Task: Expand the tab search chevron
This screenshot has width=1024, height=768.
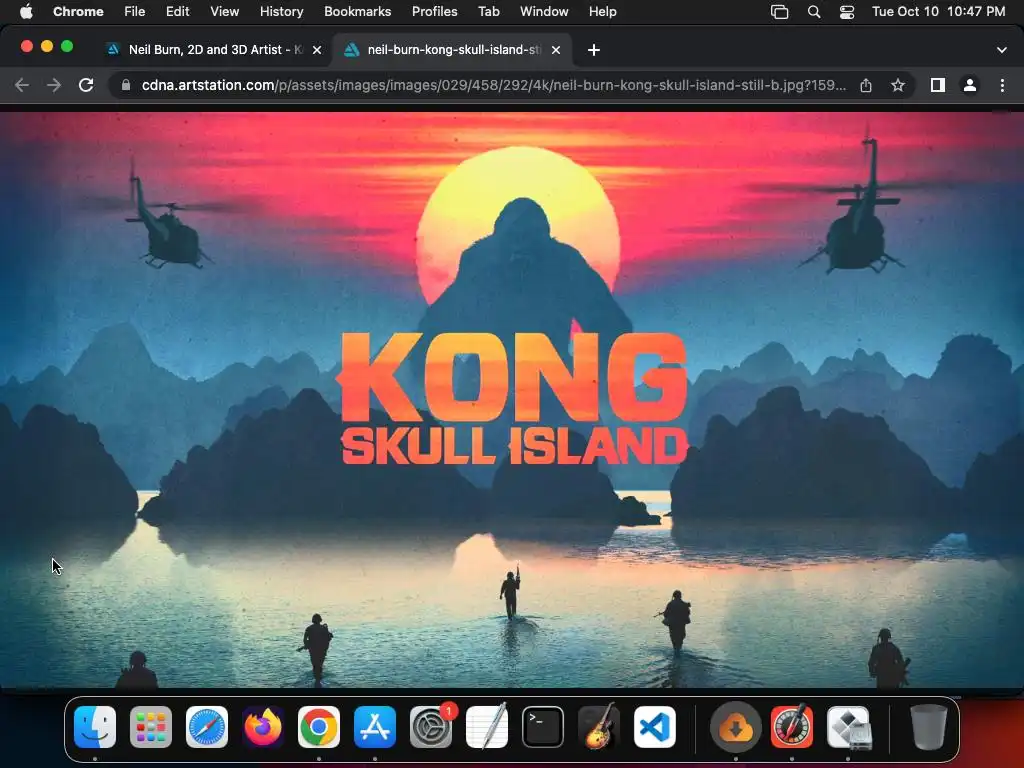Action: click(1002, 50)
